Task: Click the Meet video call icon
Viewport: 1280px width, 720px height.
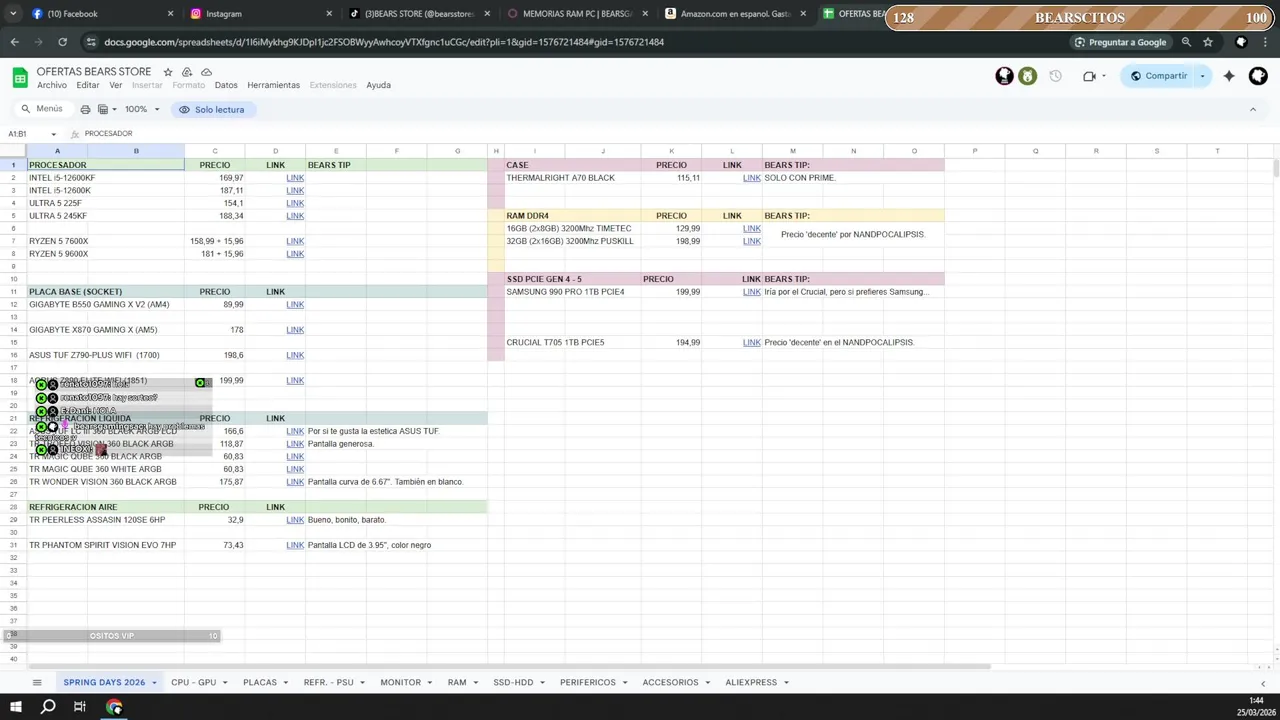Action: 1089,76
